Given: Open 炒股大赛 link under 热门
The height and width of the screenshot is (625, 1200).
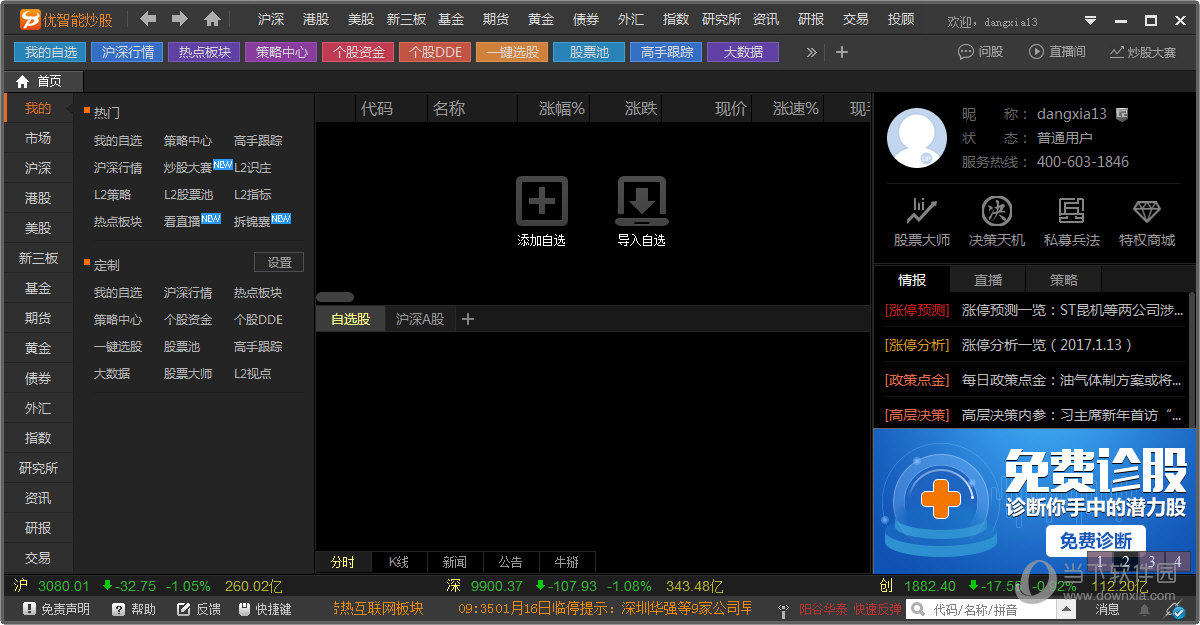Looking at the screenshot, I should [x=188, y=168].
